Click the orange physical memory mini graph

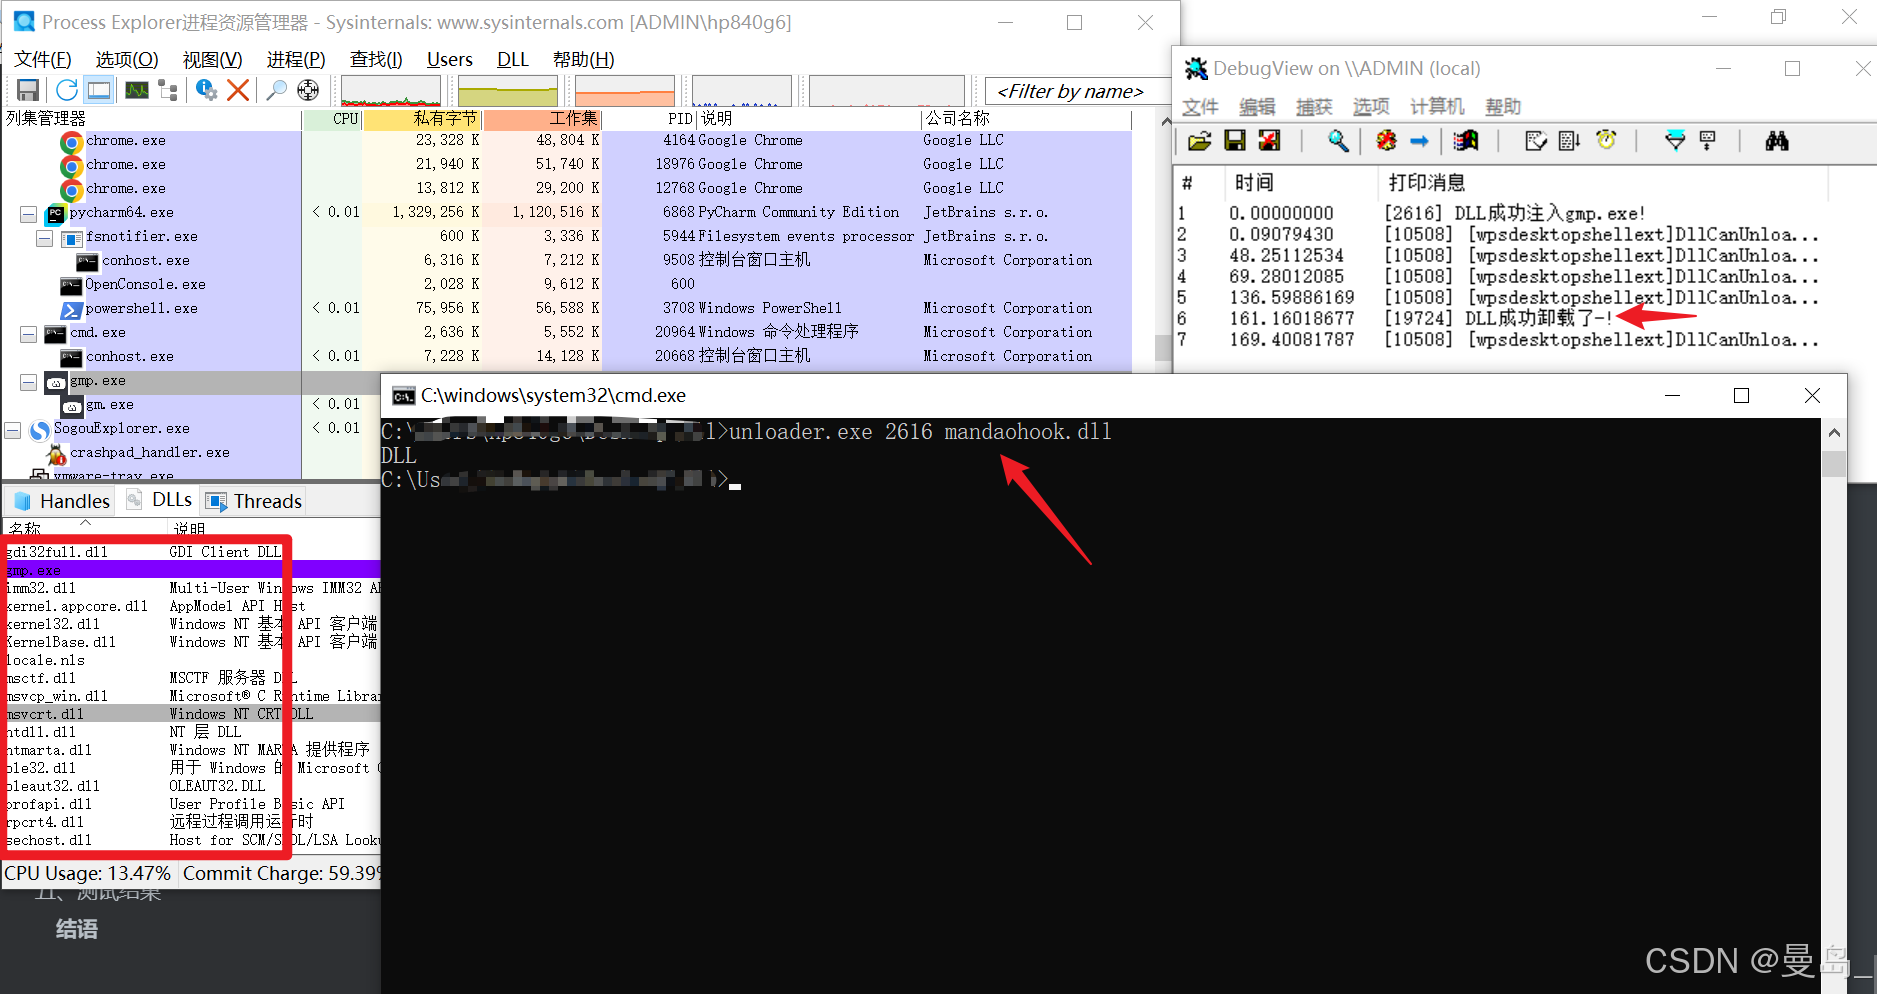pyautogui.click(x=625, y=90)
